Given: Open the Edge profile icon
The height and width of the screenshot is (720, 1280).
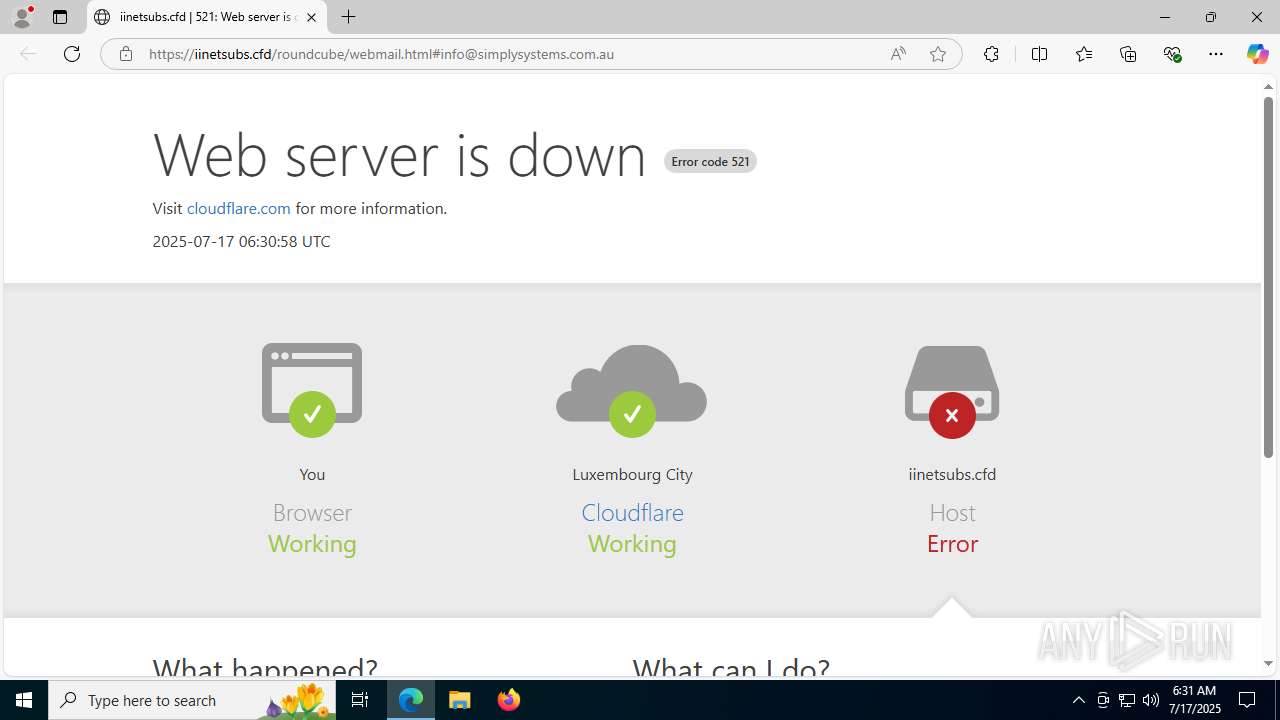Looking at the screenshot, I should click(22, 17).
